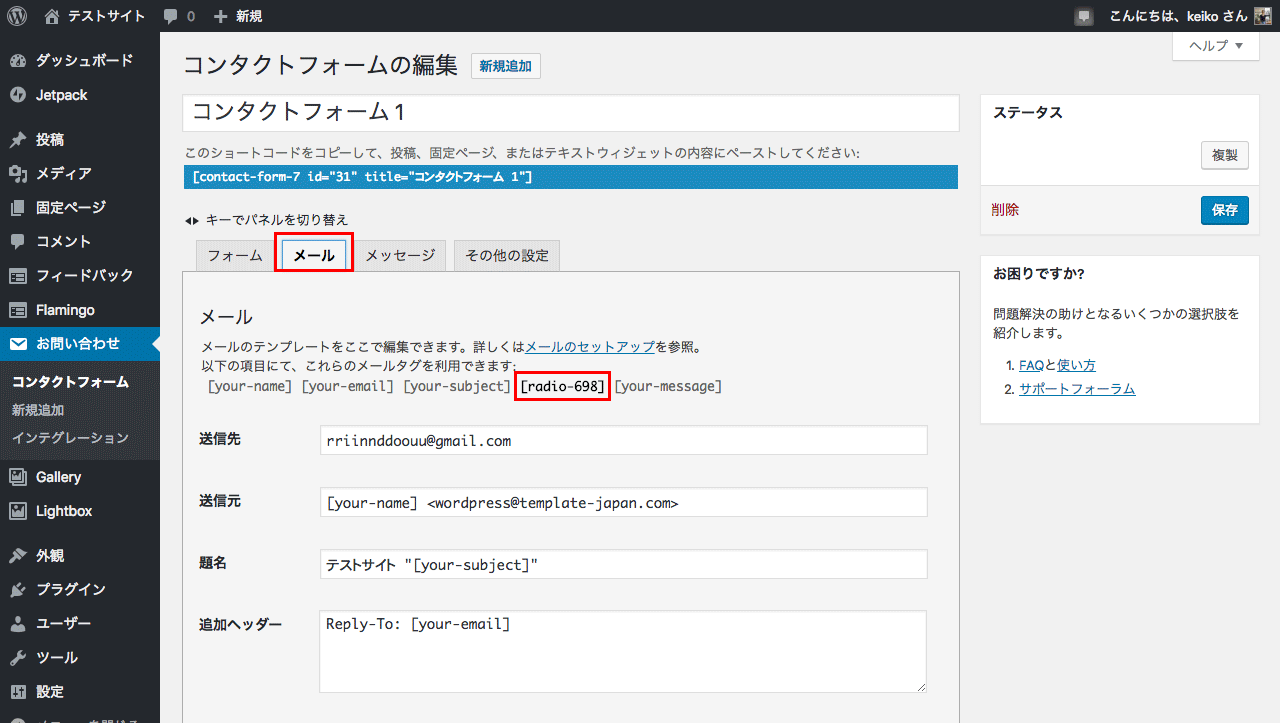Open インテグレーション submenu item
This screenshot has width=1280, height=723.
[70, 437]
